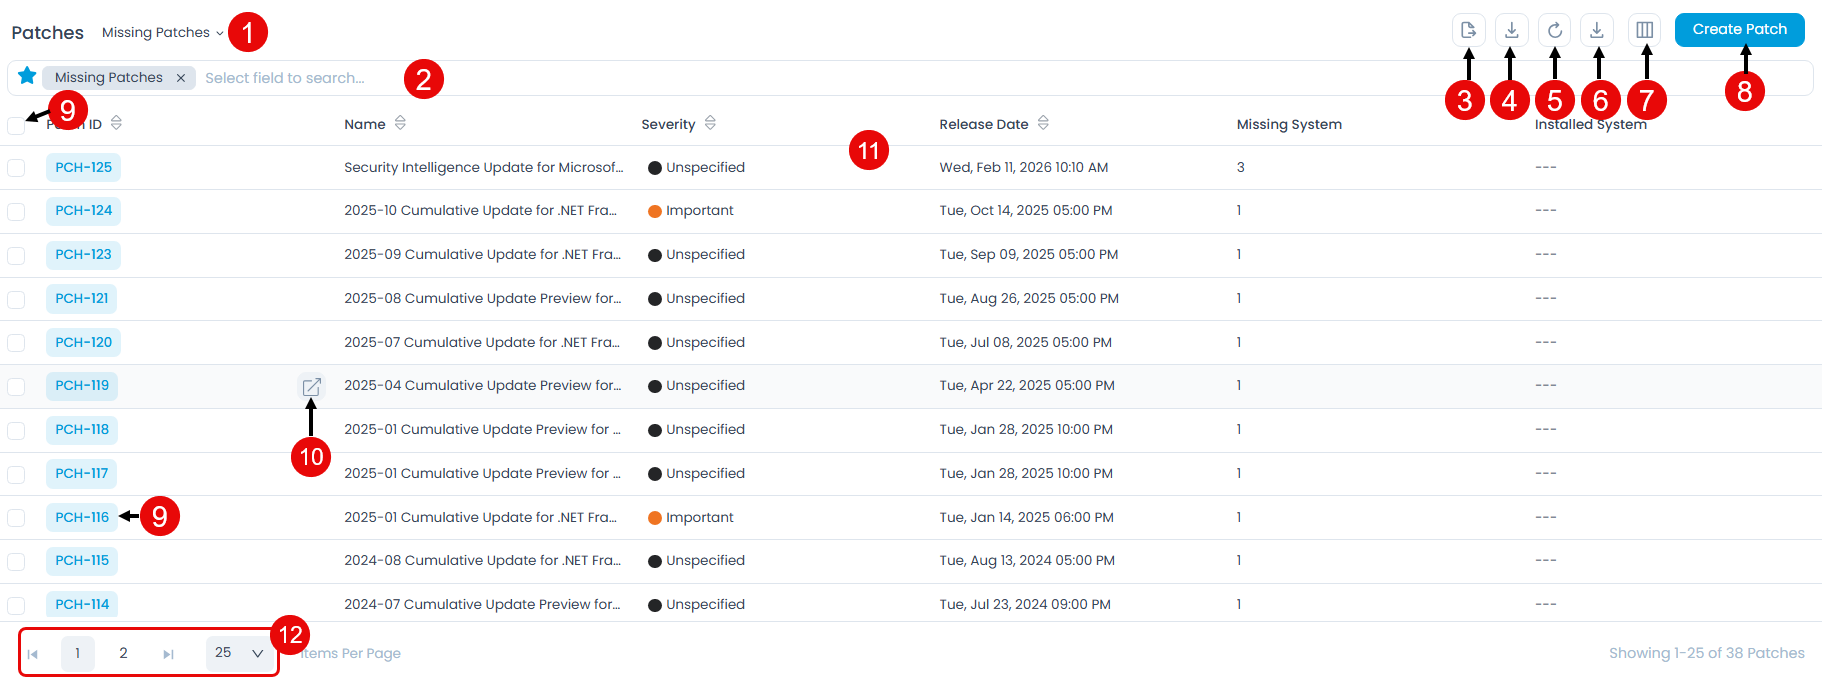Viewport: 1822px width, 677px height.
Task: Open the column selector icon
Action: pyautogui.click(x=1644, y=30)
